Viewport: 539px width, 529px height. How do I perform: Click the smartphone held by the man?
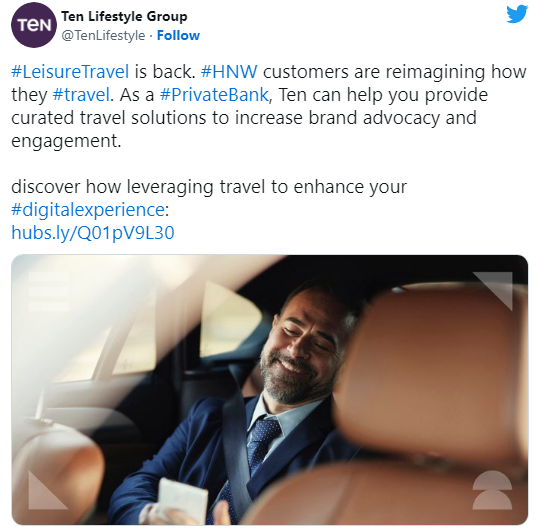click(x=182, y=500)
